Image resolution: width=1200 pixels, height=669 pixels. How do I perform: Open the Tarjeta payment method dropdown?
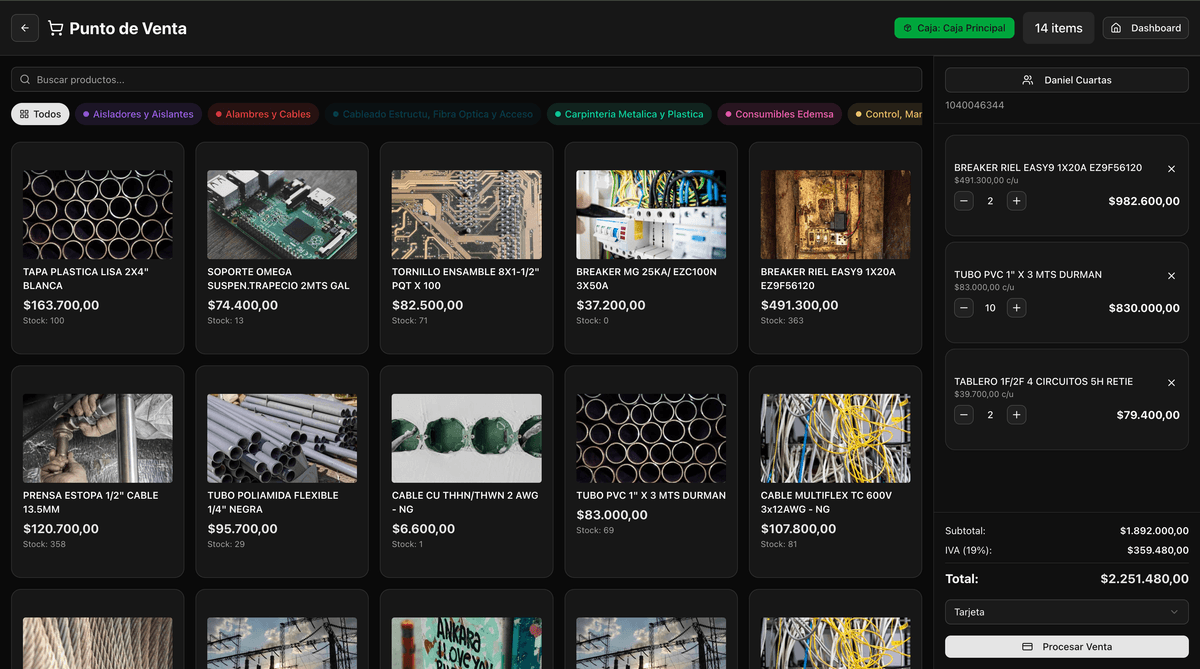(1066, 612)
